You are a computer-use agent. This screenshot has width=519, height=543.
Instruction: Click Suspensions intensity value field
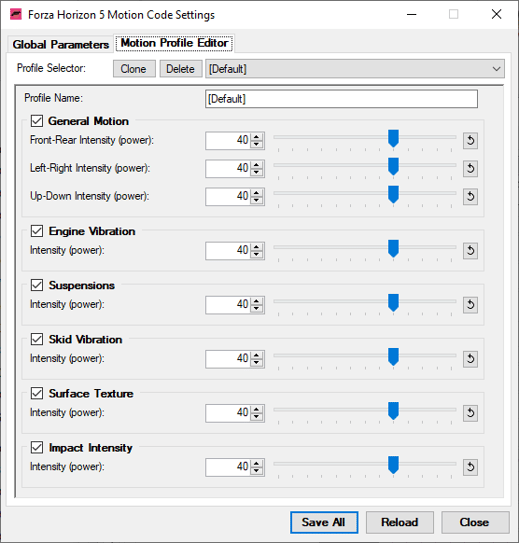228,305
